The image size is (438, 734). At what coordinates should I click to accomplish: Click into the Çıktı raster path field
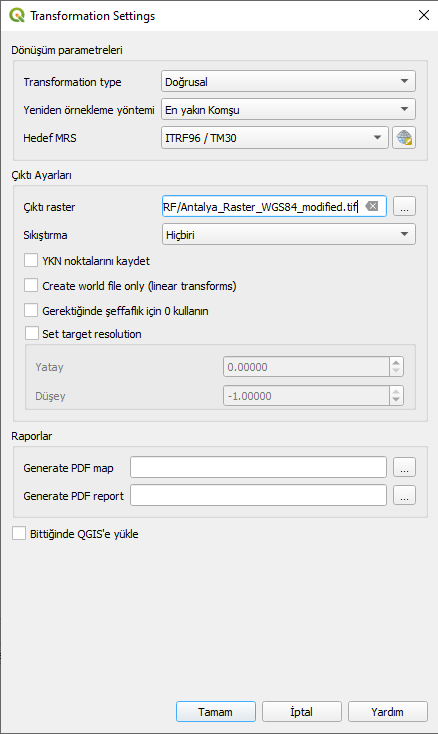tap(274, 206)
